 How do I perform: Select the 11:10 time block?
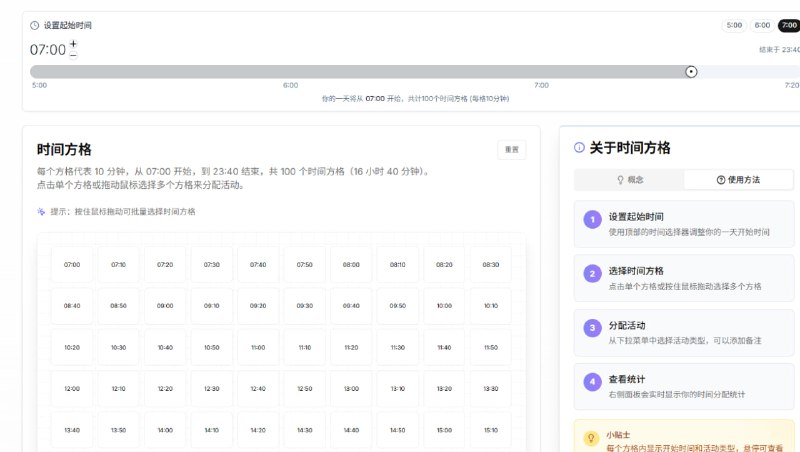(x=305, y=347)
